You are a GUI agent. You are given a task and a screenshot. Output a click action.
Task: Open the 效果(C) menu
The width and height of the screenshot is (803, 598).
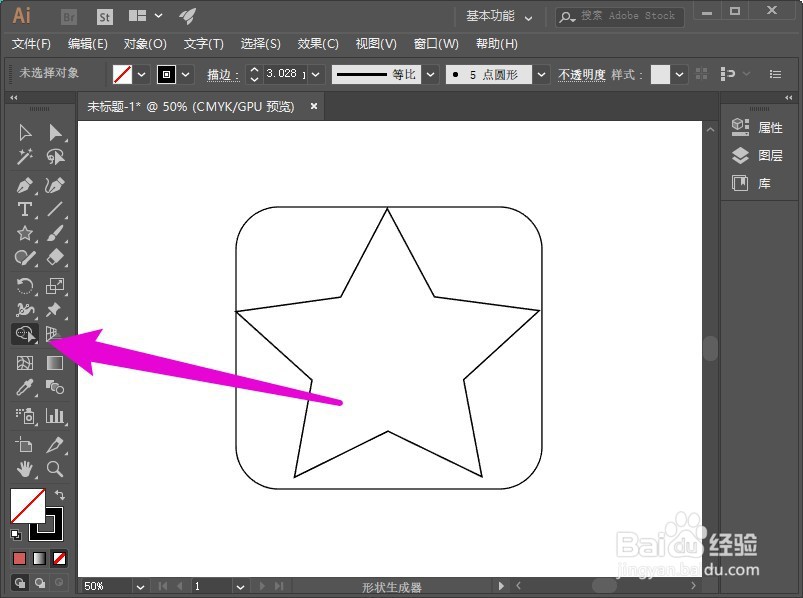coord(318,44)
